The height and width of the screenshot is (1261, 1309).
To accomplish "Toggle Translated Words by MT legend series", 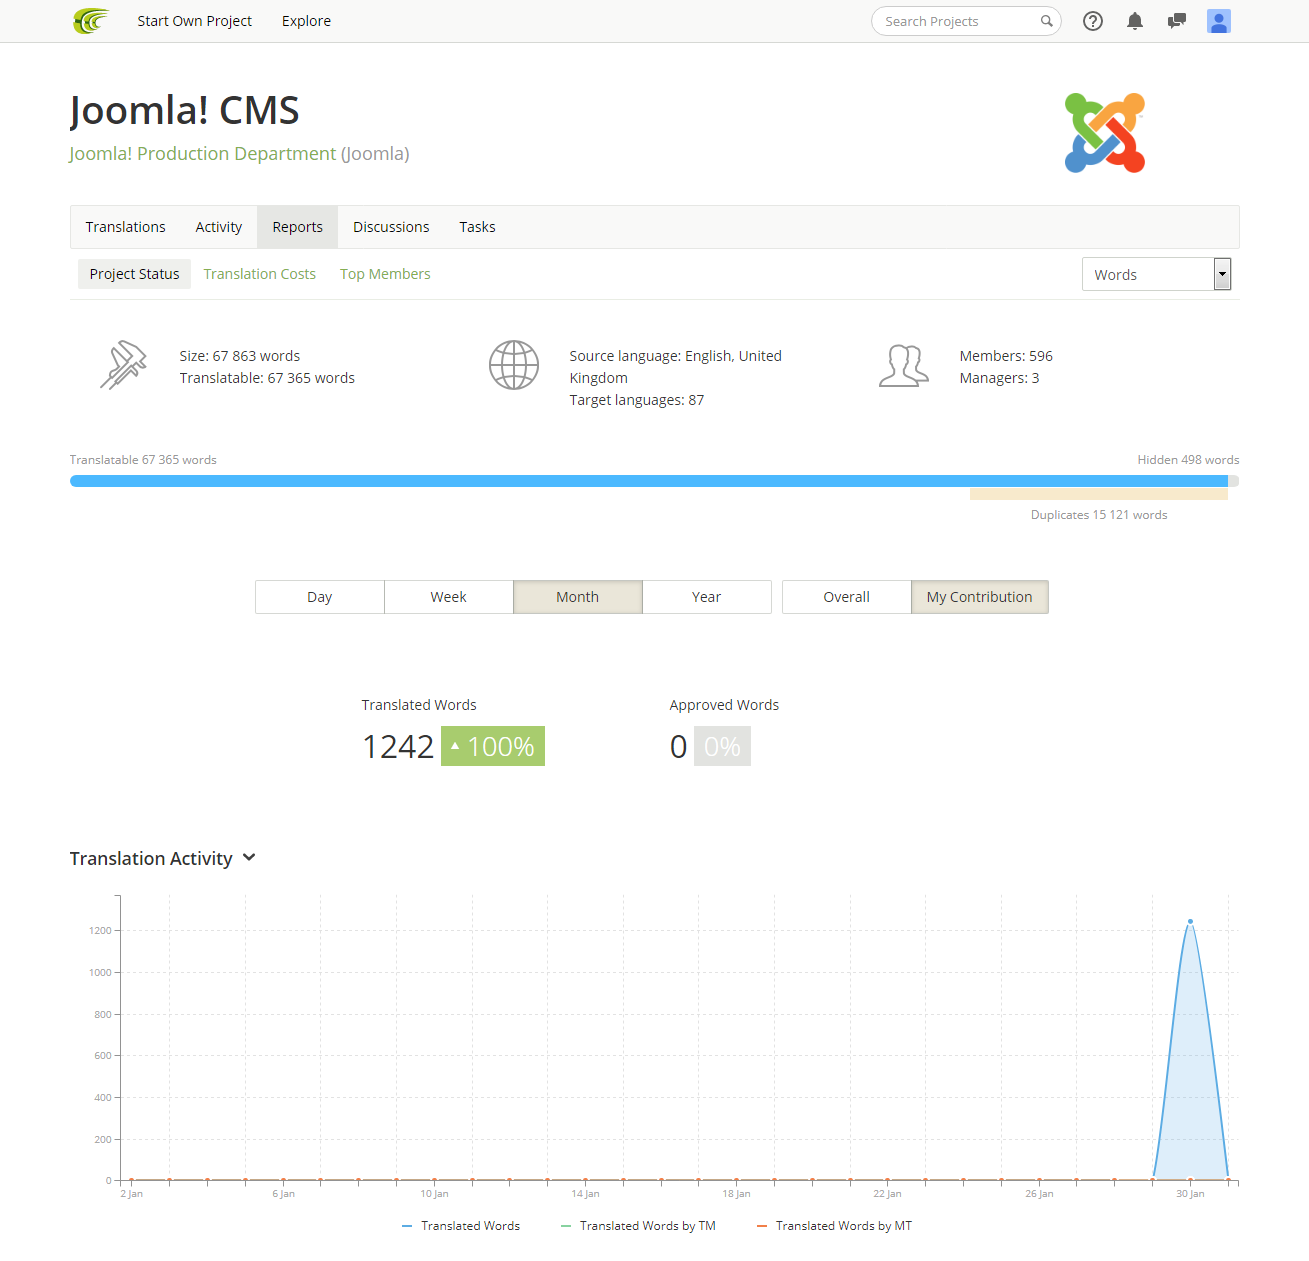I will pyautogui.click(x=835, y=1226).
